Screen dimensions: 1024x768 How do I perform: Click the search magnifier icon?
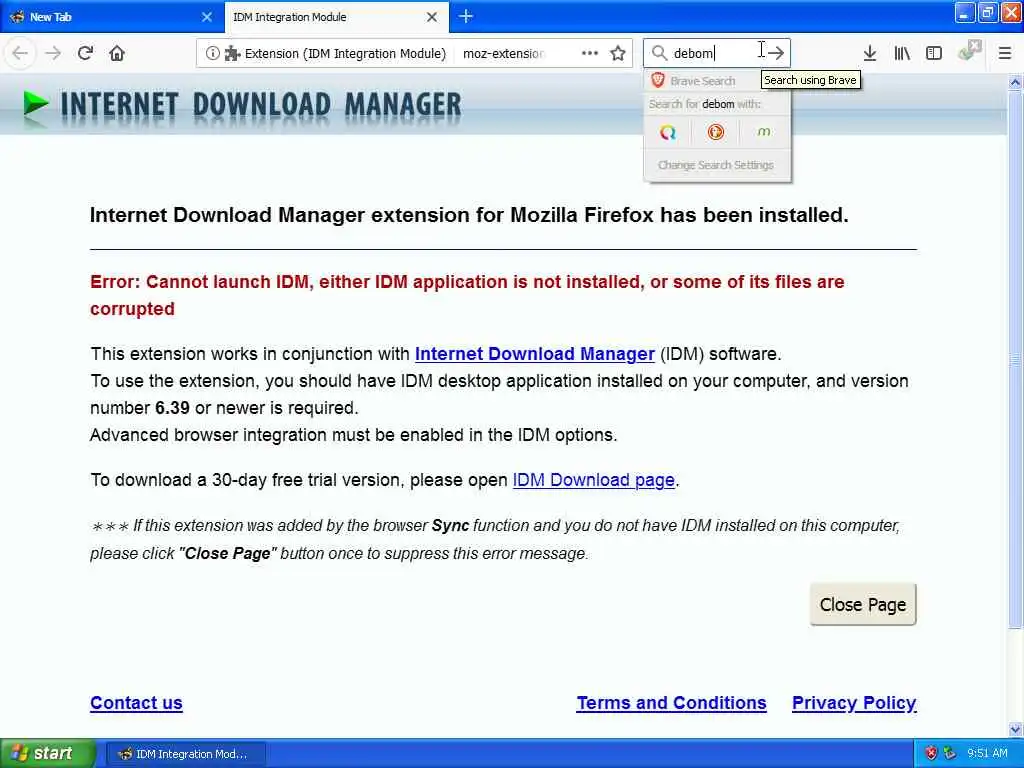[659, 53]
